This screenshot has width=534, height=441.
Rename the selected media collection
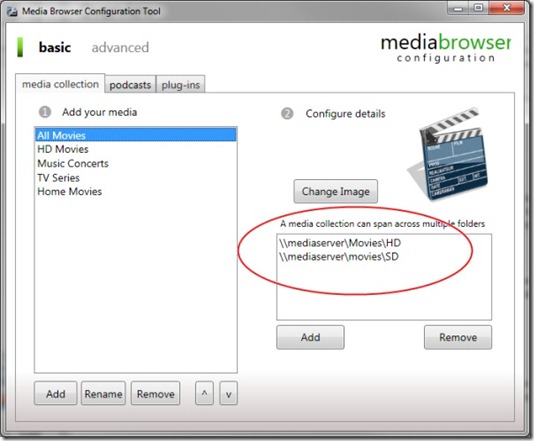click(x=103, y=394)
